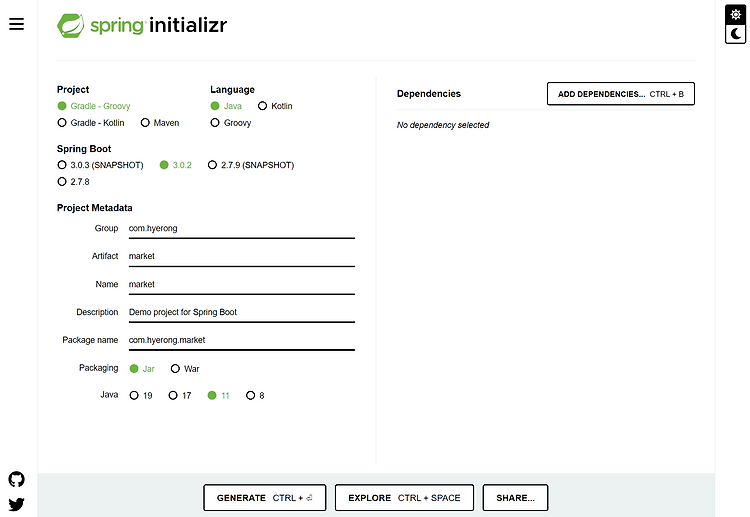
Task: Click the Project Metadata heading
Action: click(x=94, y=208)
